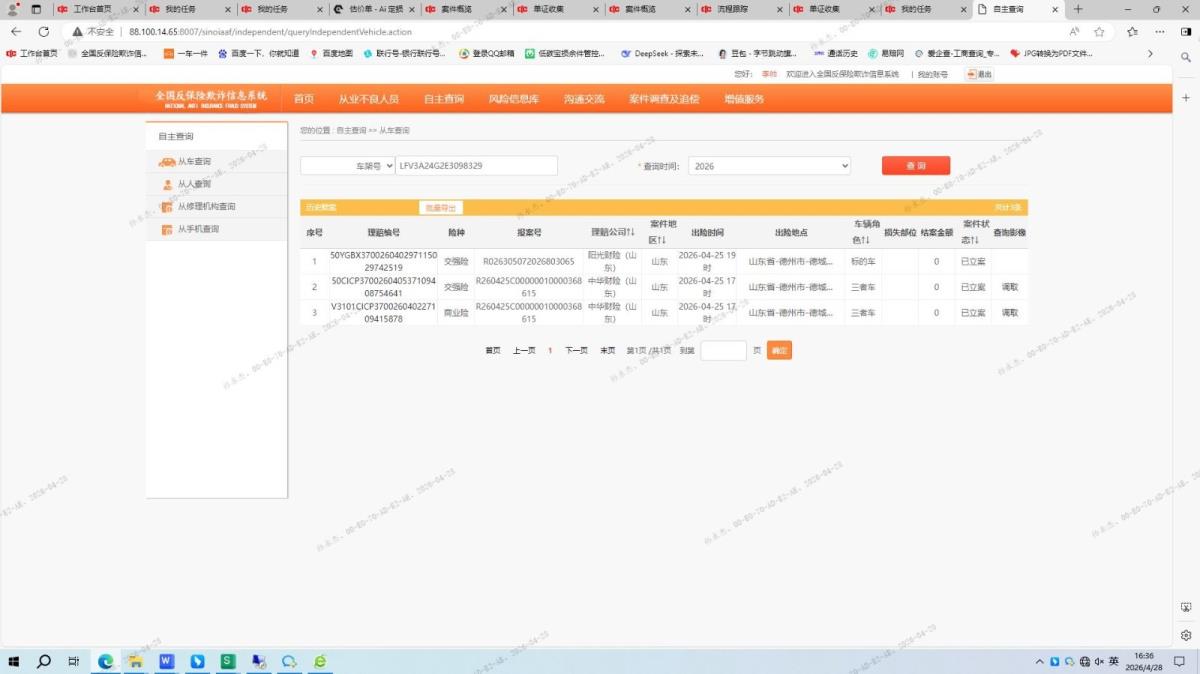Screen dimensions: 1200x674
Task: Select report number R026305072026803065
Action: tap(529, 261)
